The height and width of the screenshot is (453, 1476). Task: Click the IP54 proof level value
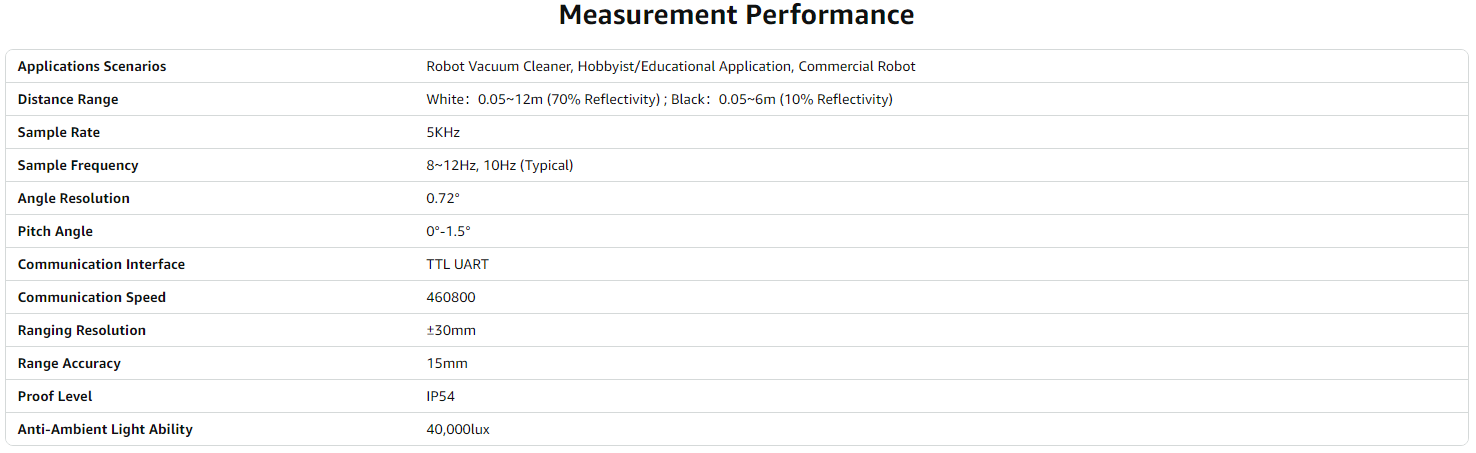pyautogui.click(x=441, y=397)
